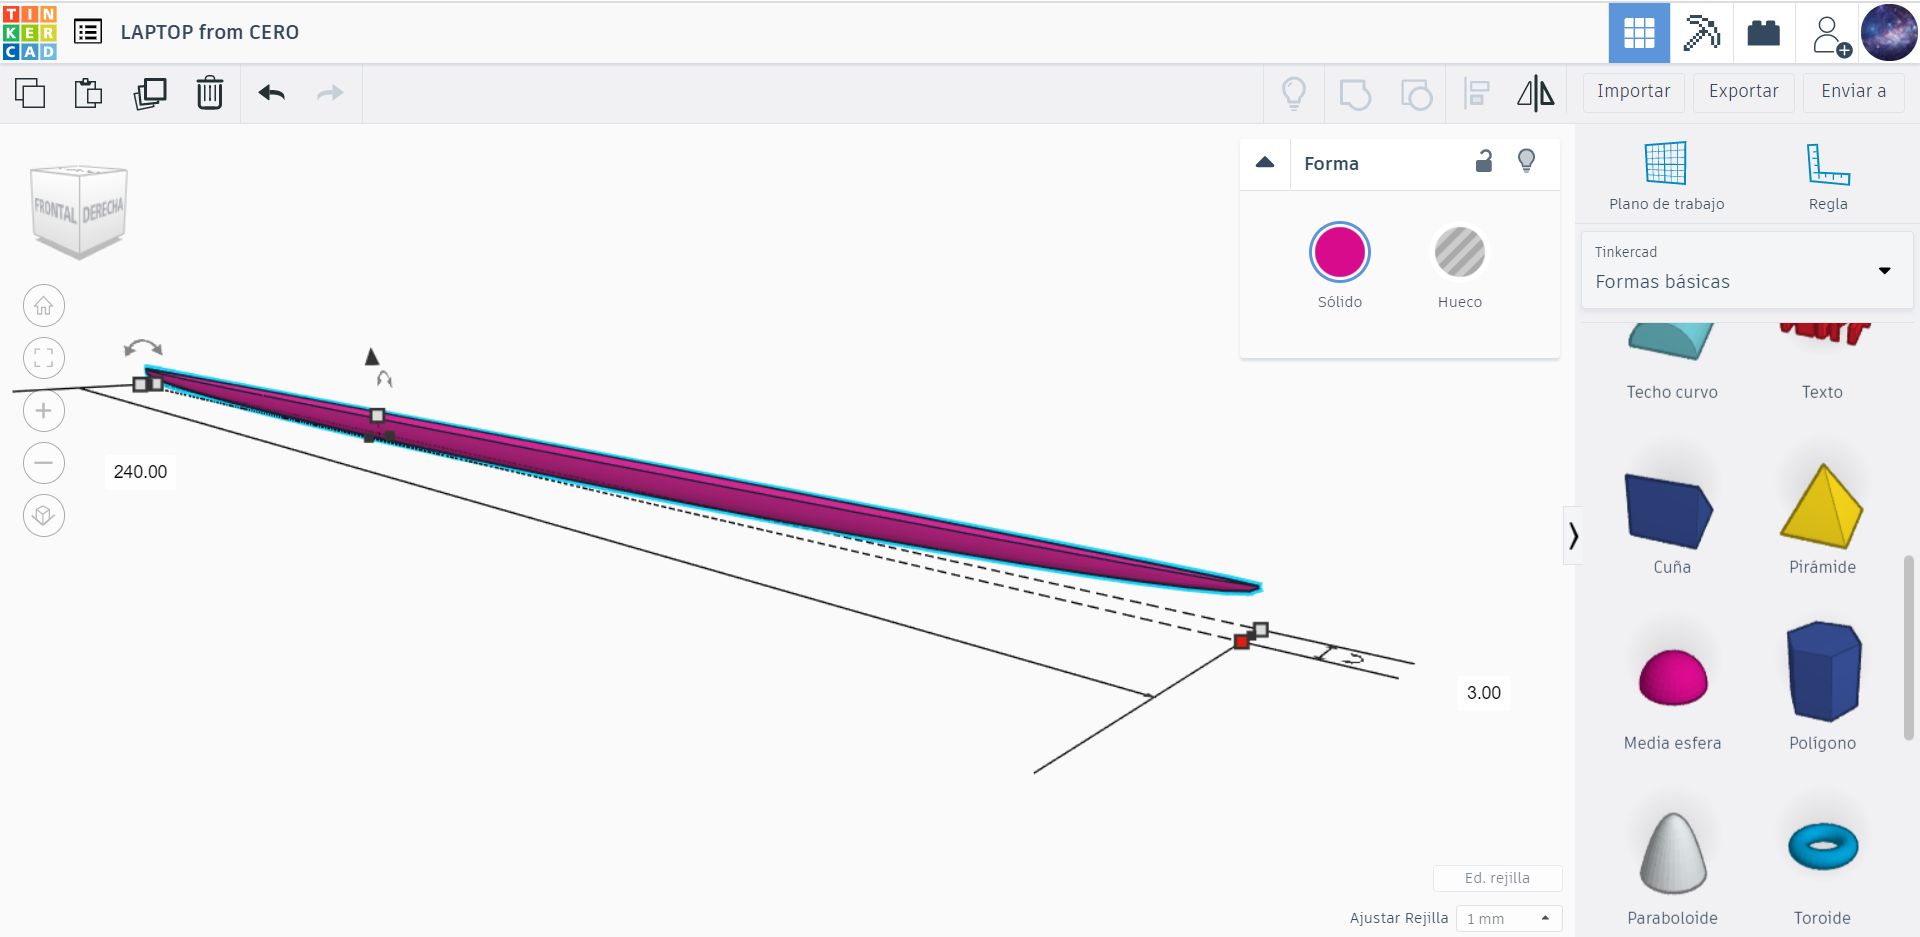Screen dimensions: 1920x937
Task: Open the Ajustar Rejilla 1 mm dropdown
Action: (1509, 918)
